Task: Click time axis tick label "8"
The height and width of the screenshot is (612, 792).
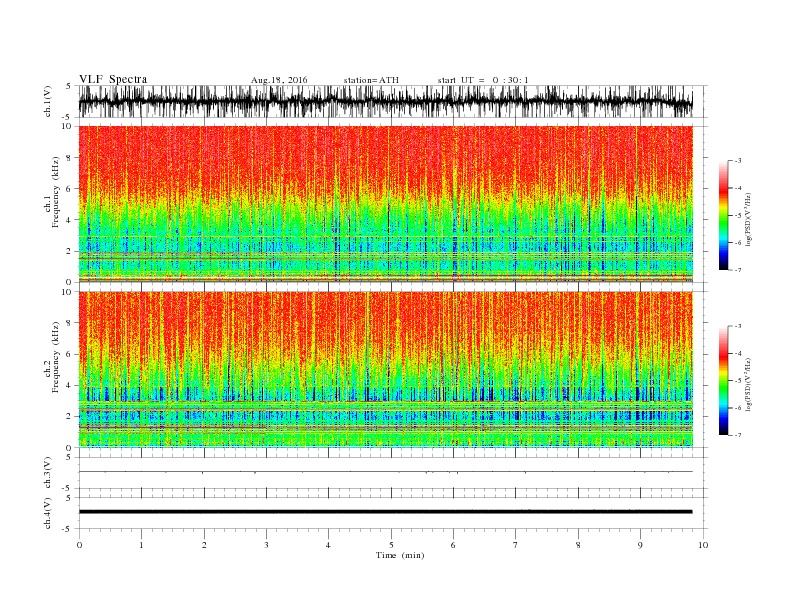Action: (578, 545)
